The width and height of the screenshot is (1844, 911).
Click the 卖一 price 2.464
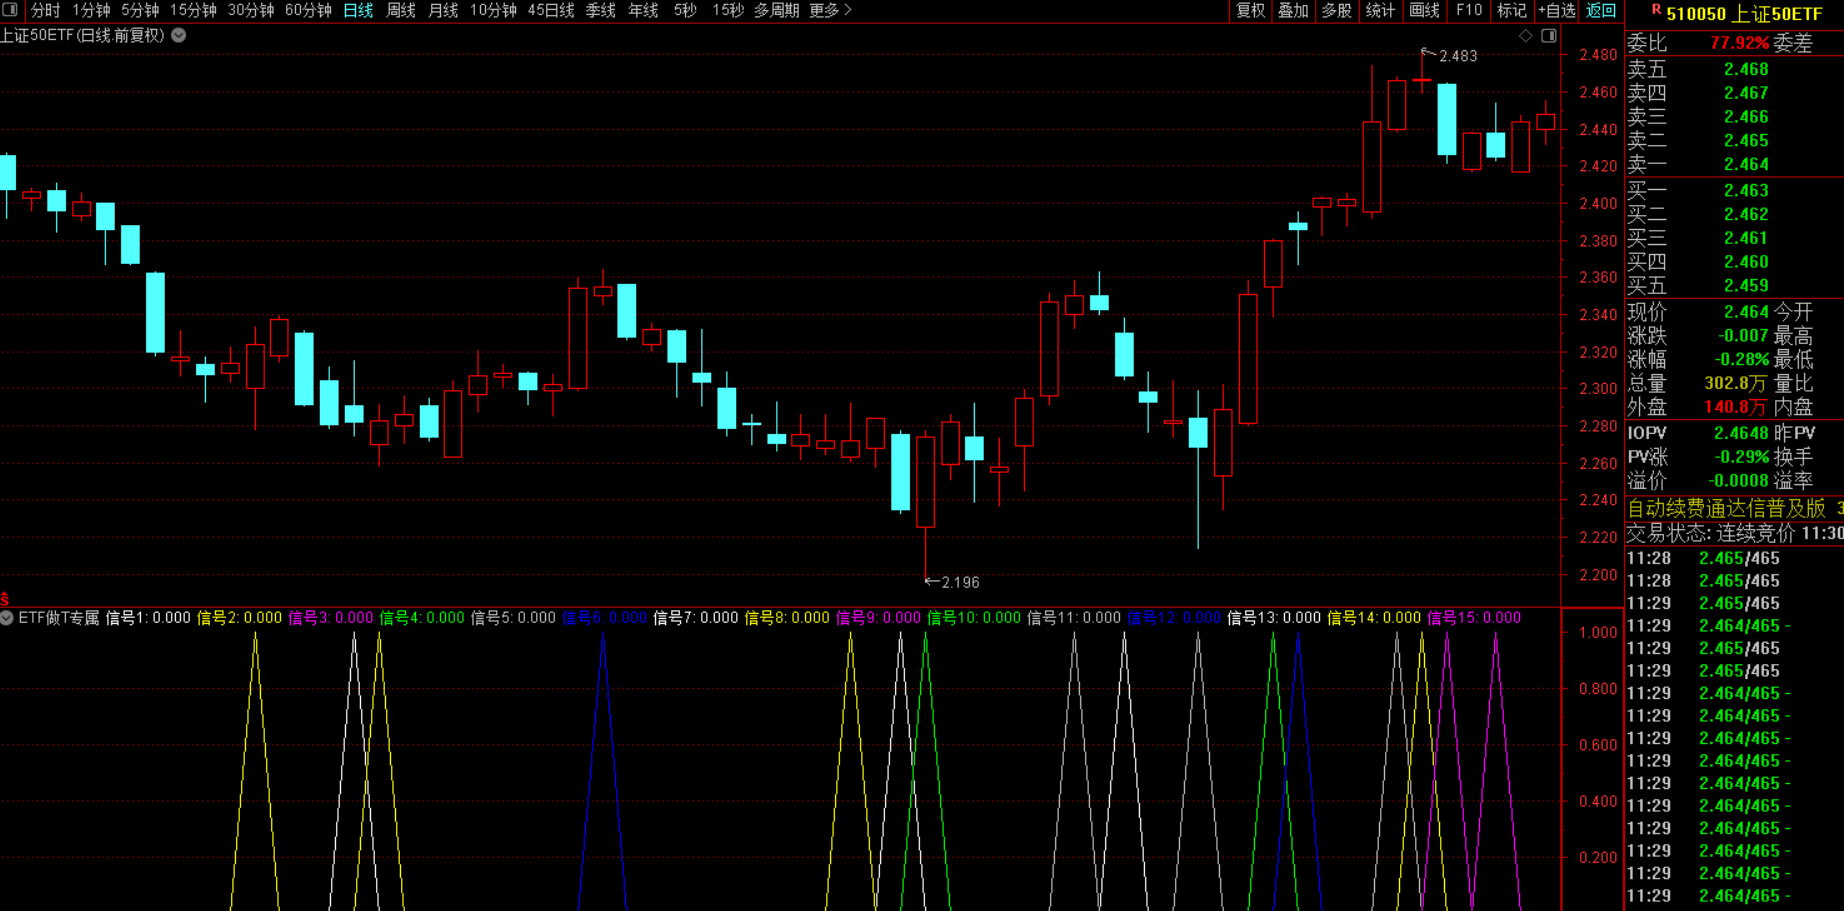[x=1746, y=164]
